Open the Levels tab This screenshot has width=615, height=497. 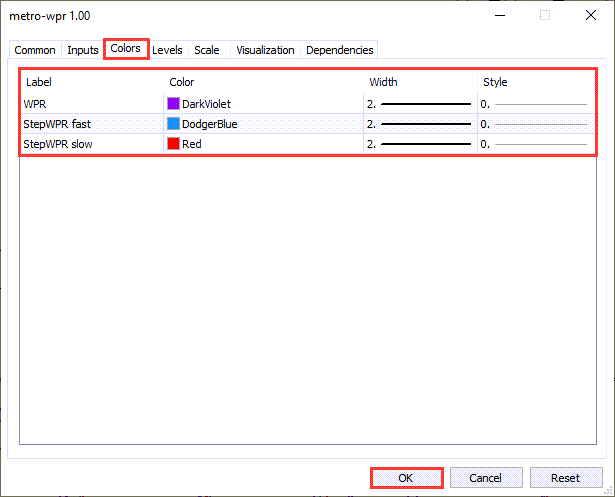coord(167,50)
